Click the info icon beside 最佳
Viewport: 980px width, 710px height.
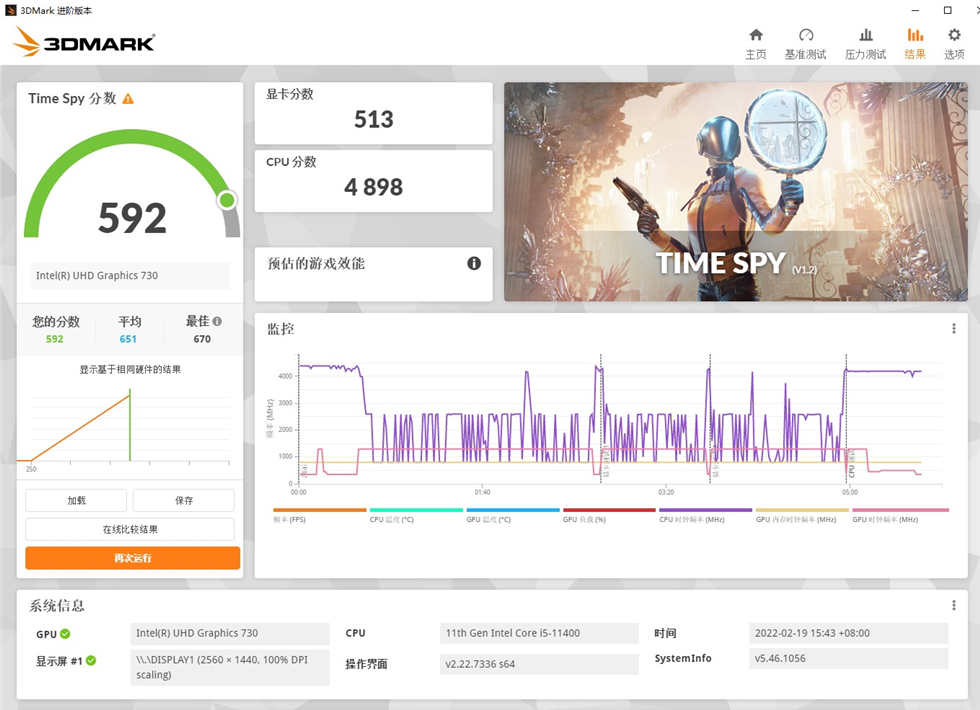click(217, 321)
